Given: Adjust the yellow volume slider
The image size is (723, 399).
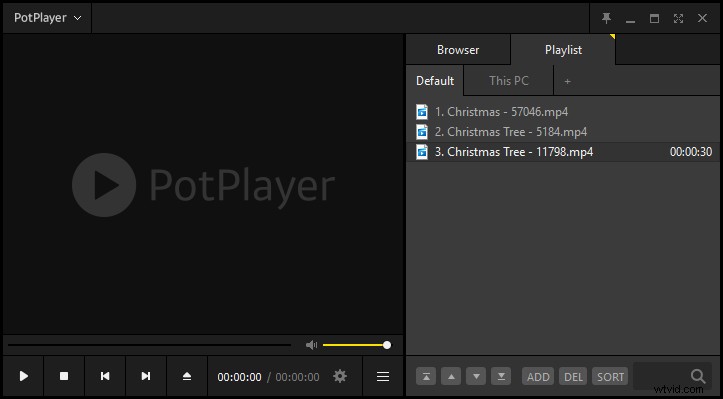Looking at the screenshot, I should (356, 345).
